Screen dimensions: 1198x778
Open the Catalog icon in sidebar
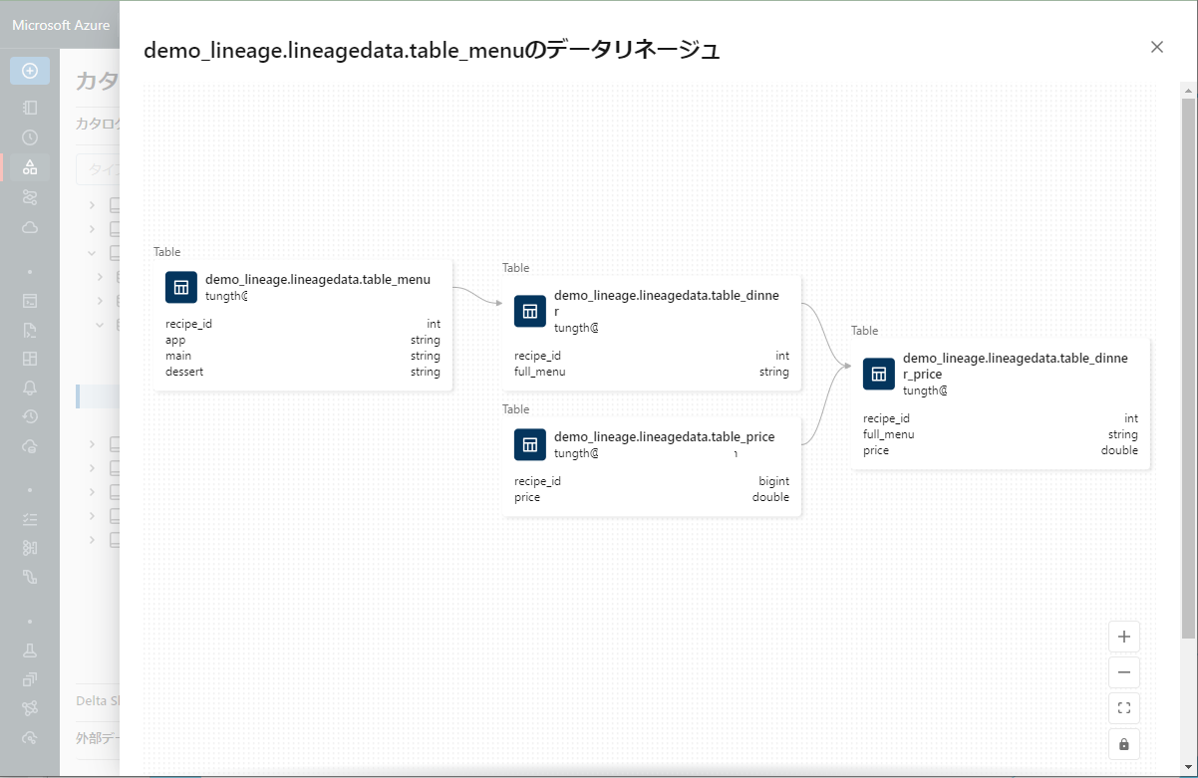[30, 167]
